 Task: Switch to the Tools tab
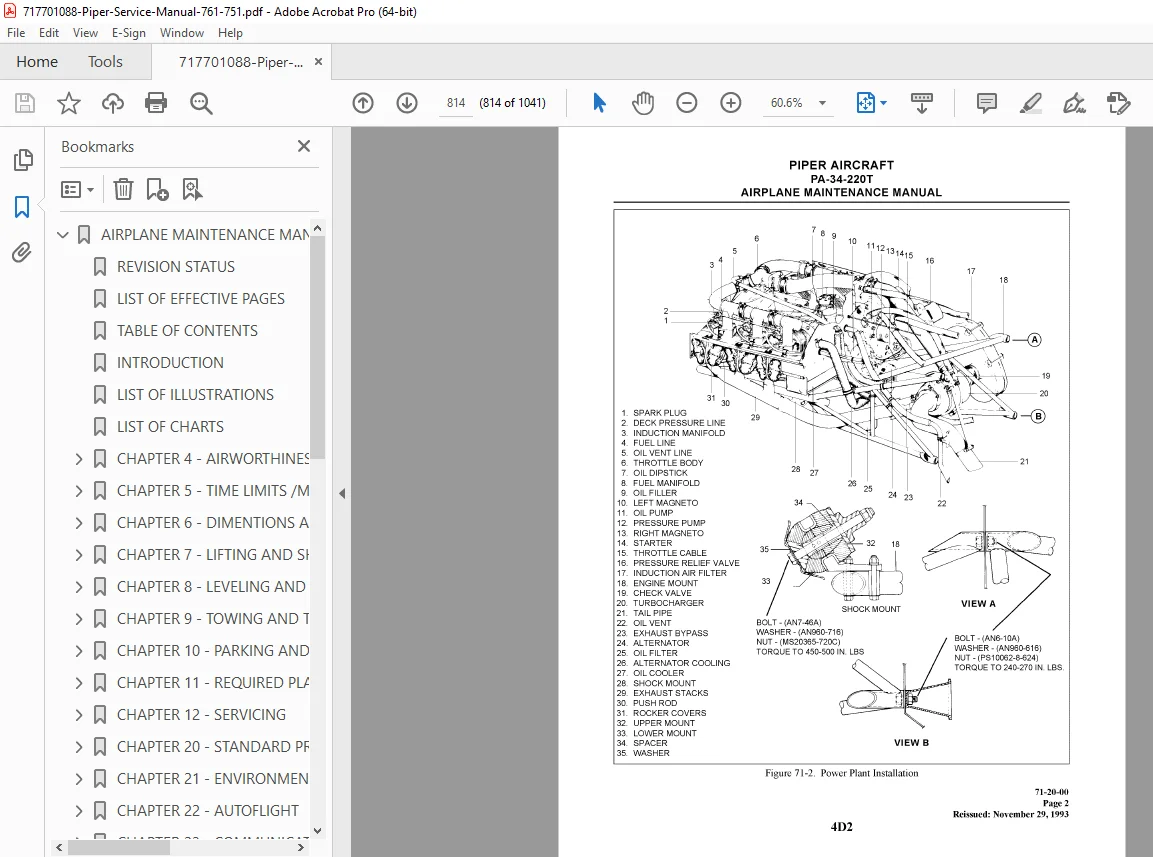[105, 62]
